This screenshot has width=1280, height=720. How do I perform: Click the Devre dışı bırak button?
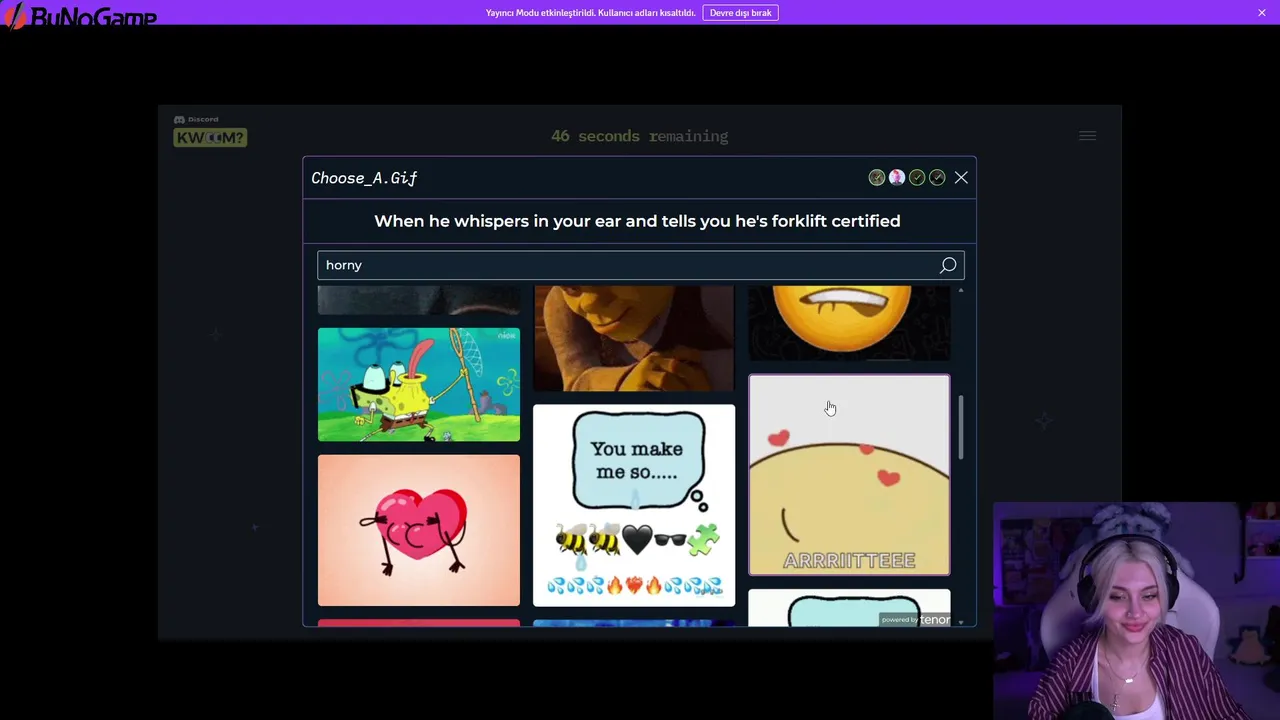740,13
